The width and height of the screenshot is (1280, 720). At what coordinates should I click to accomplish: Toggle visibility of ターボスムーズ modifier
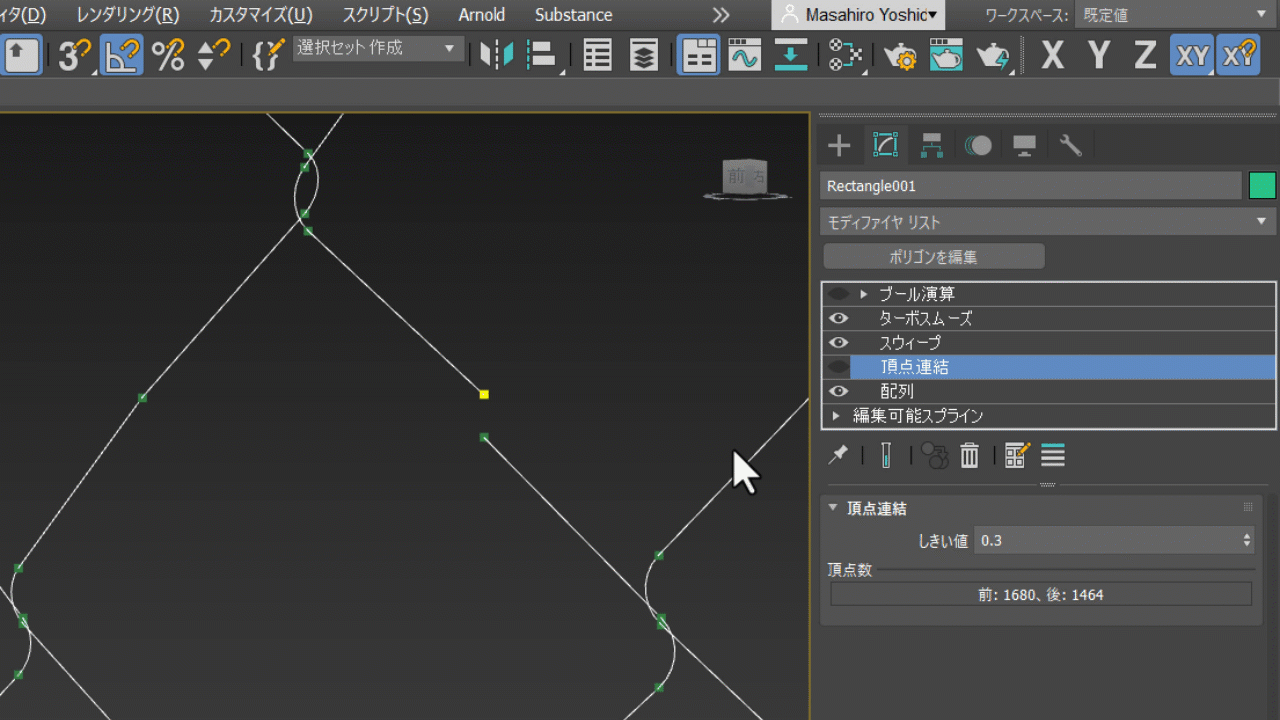coord(838,318)
